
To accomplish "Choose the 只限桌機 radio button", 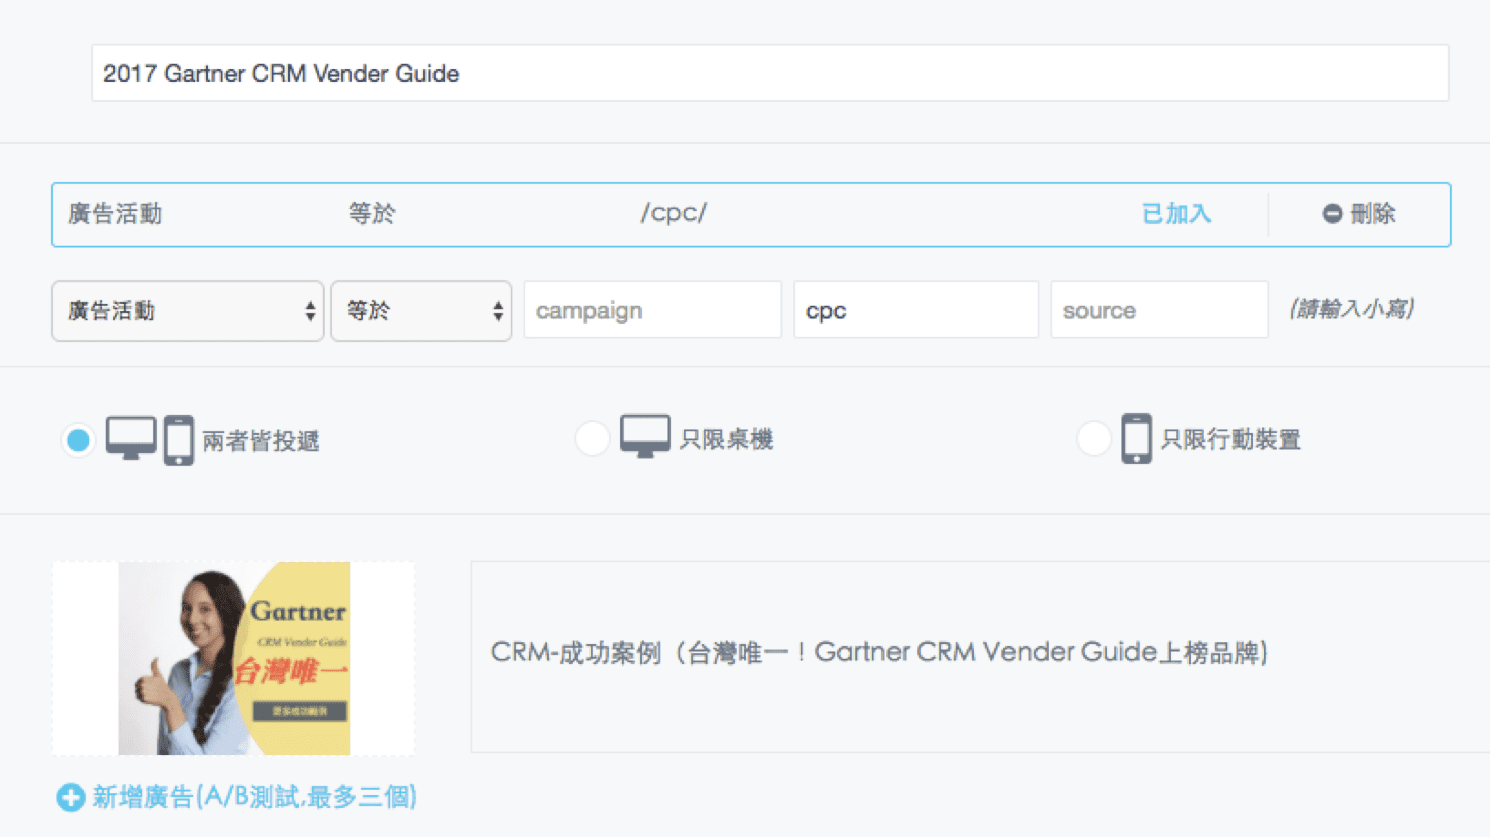I will (592, 438).
